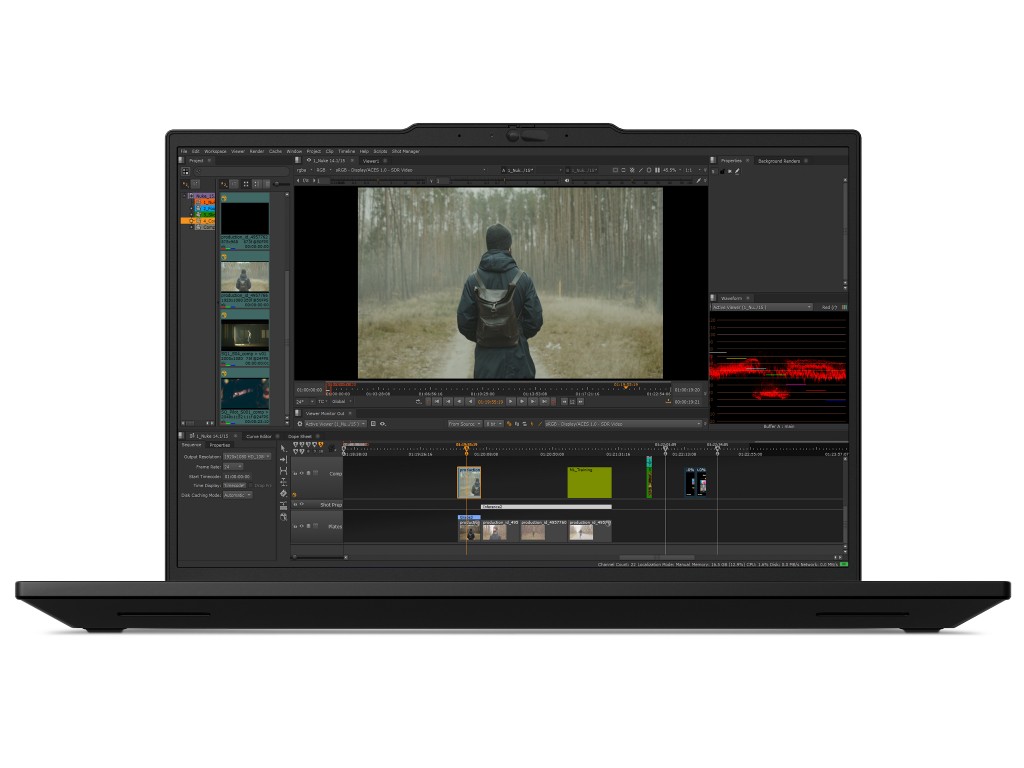The height and width of the screenshot is (768, 1024).
Task: Open the Shot Manager menu
Action: [x=406, y=151]
